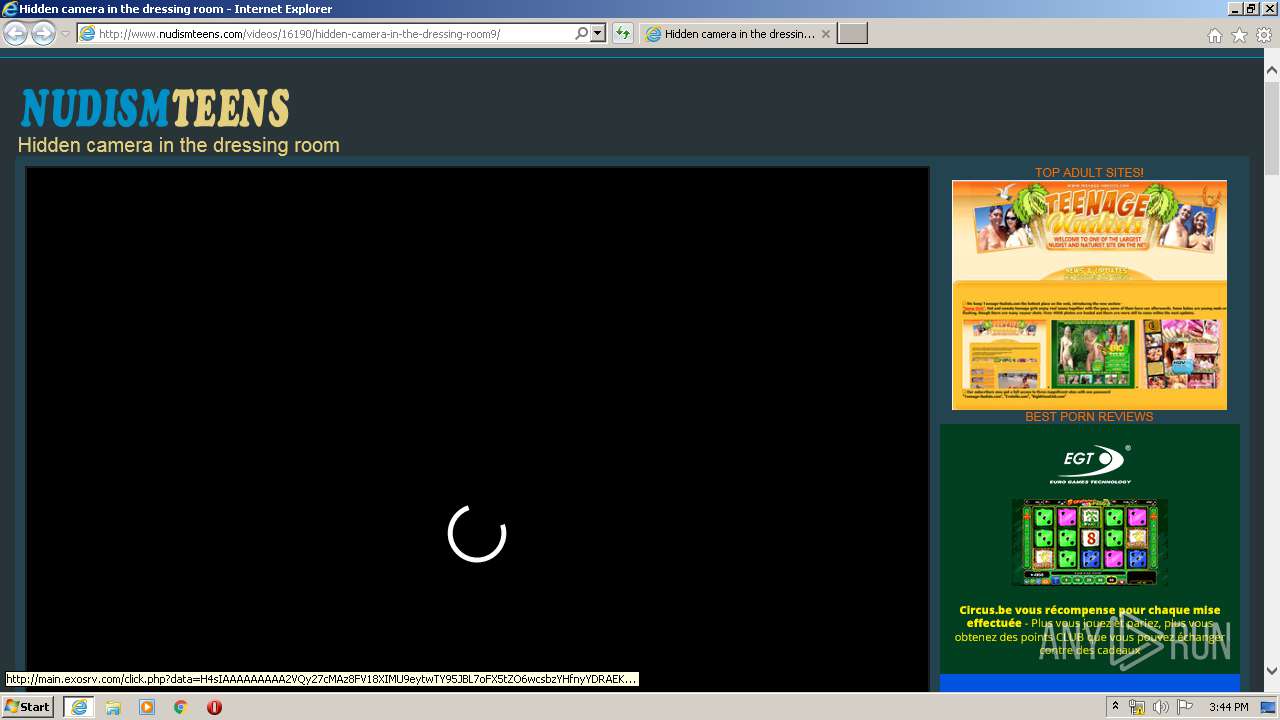
Task: Open a new tab with the blank tab button
Action: [852, 34]
